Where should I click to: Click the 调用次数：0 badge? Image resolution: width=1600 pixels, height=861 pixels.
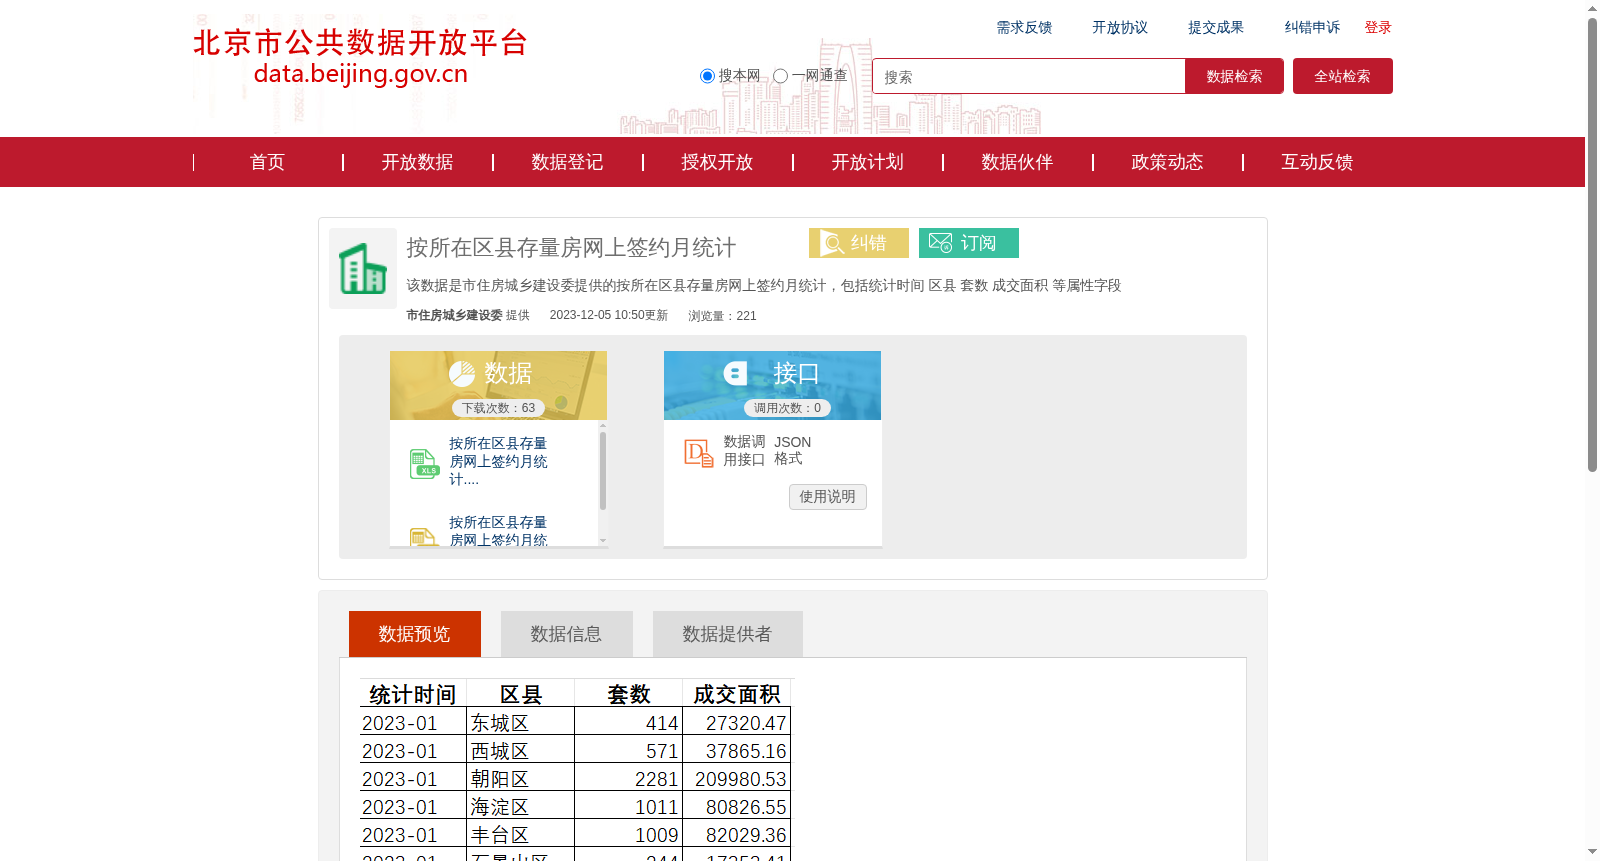tap(787, 408)
